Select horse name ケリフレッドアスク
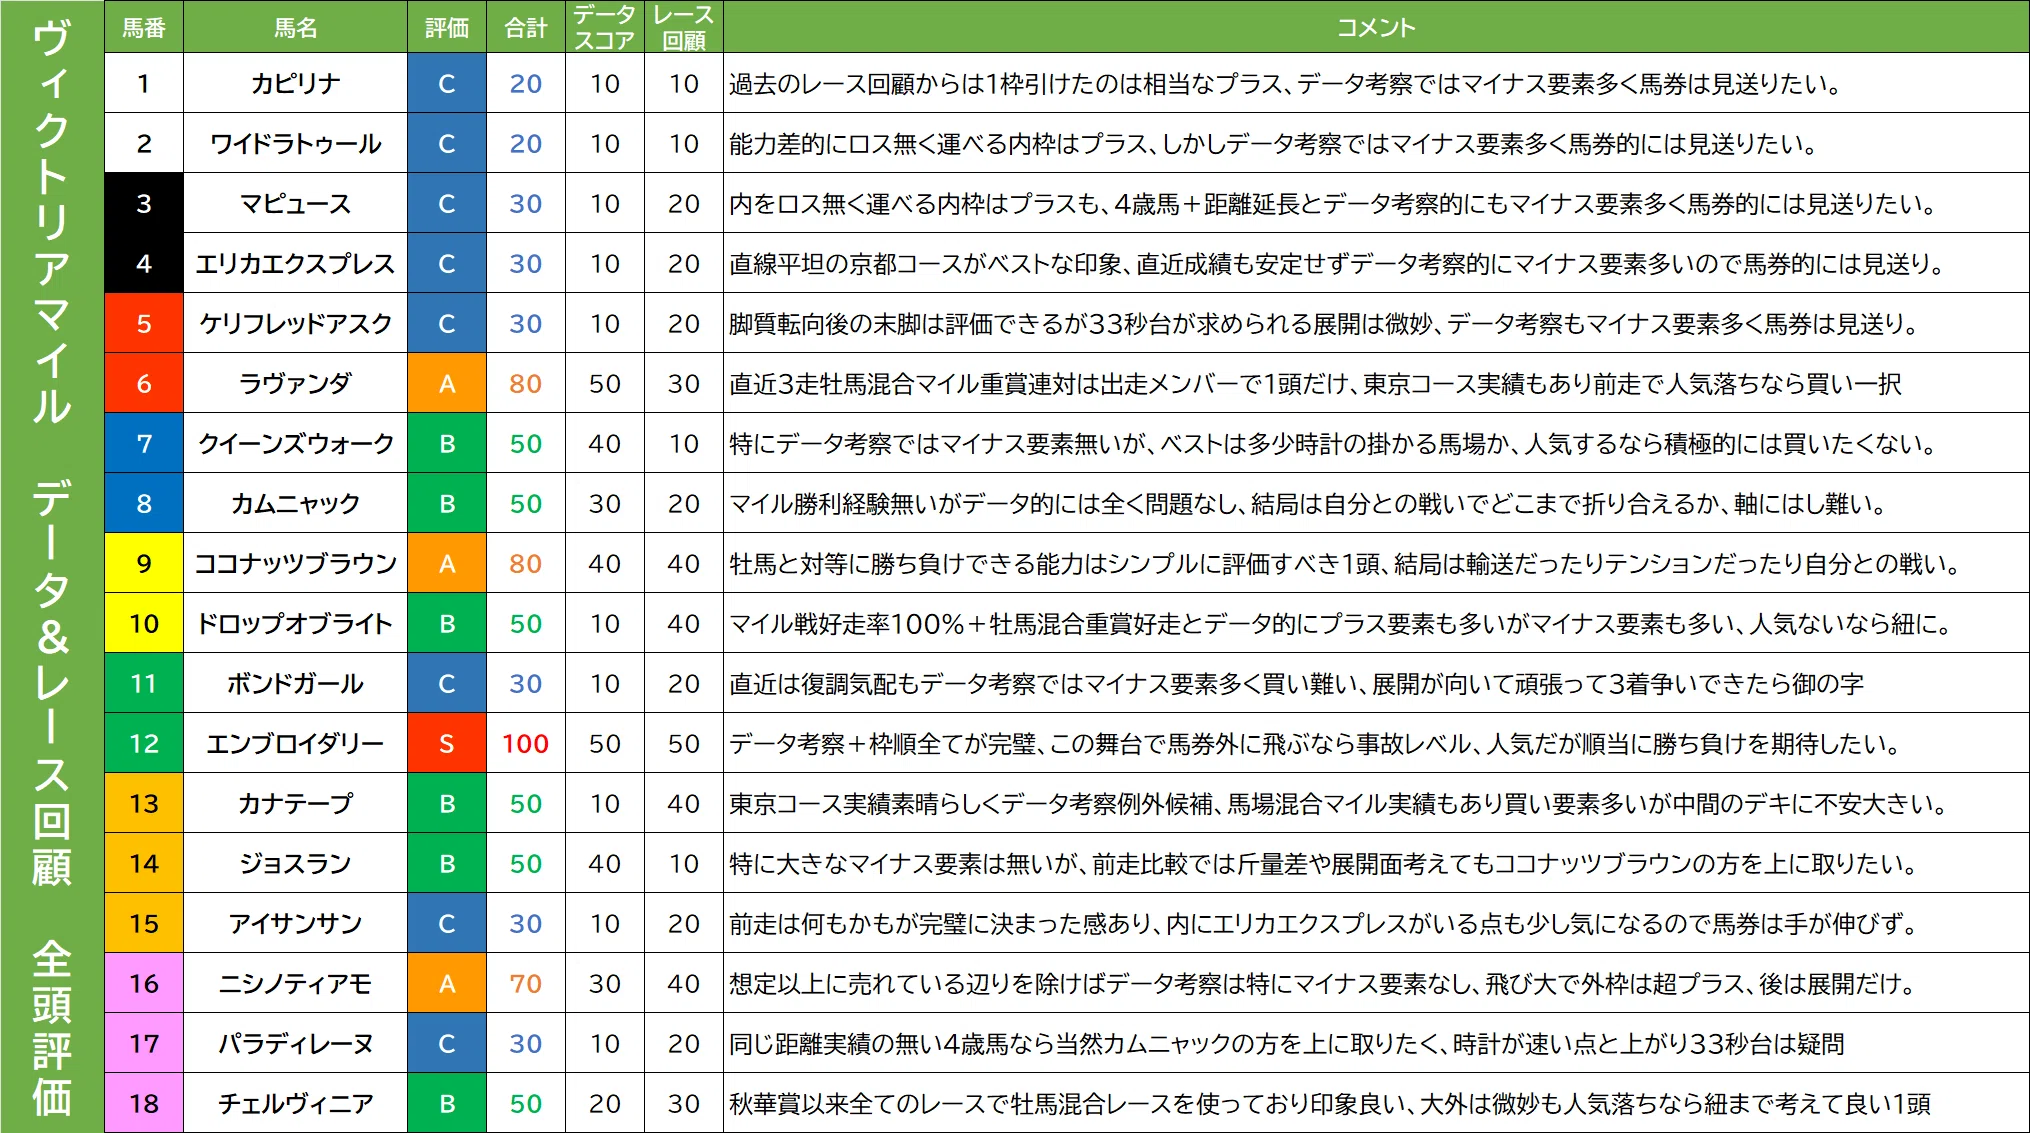2030x1133 pixels. click(x=295, y=323)
